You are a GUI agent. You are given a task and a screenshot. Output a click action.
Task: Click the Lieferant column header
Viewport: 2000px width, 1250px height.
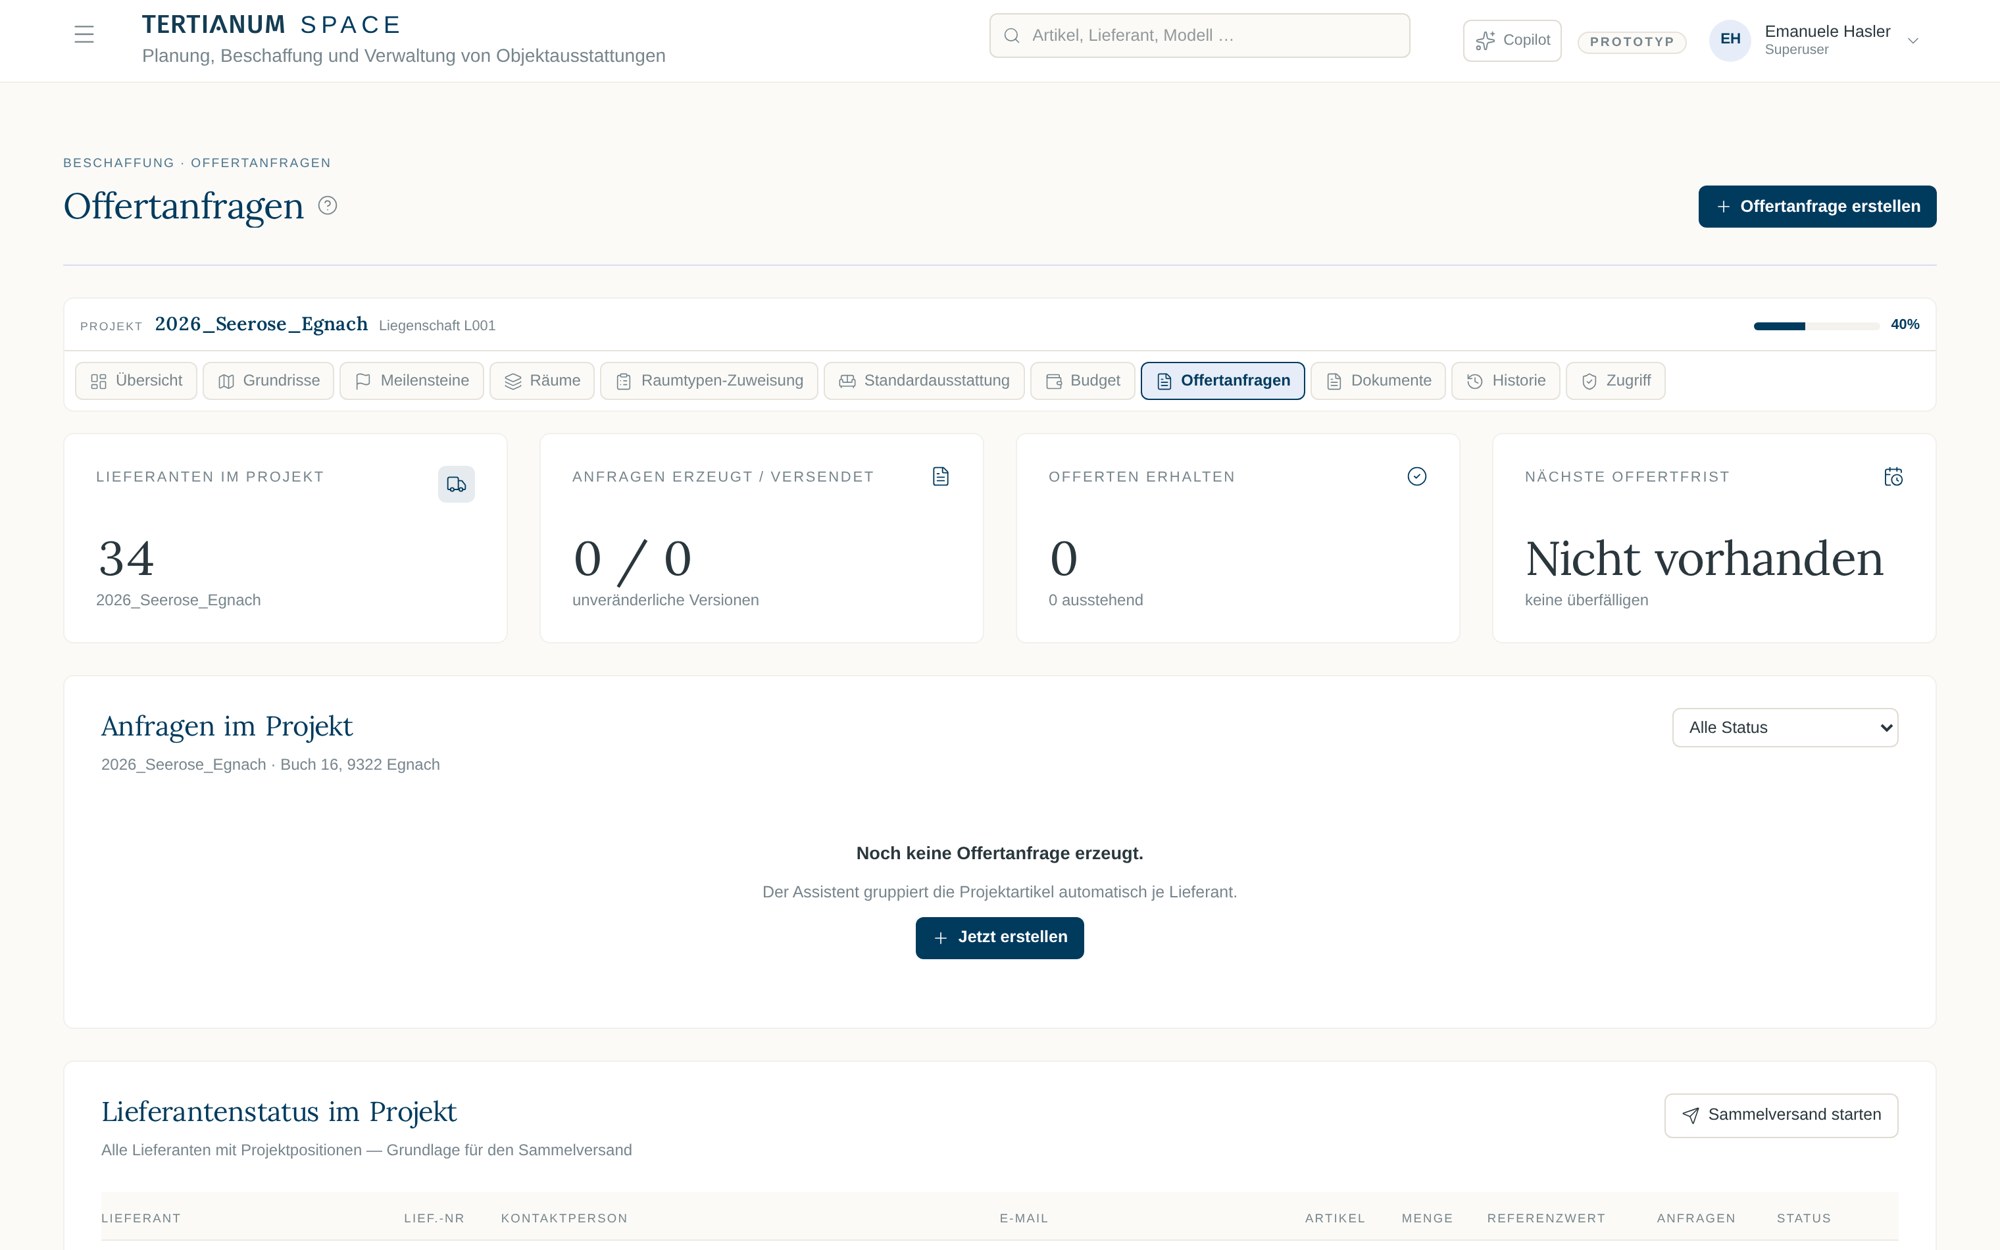(141, 1219)
